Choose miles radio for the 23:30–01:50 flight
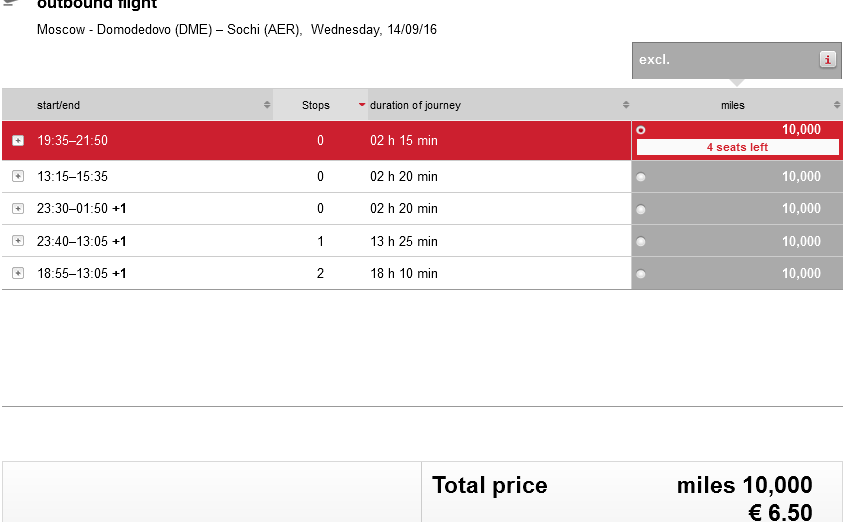 click(x=641, y=209)
